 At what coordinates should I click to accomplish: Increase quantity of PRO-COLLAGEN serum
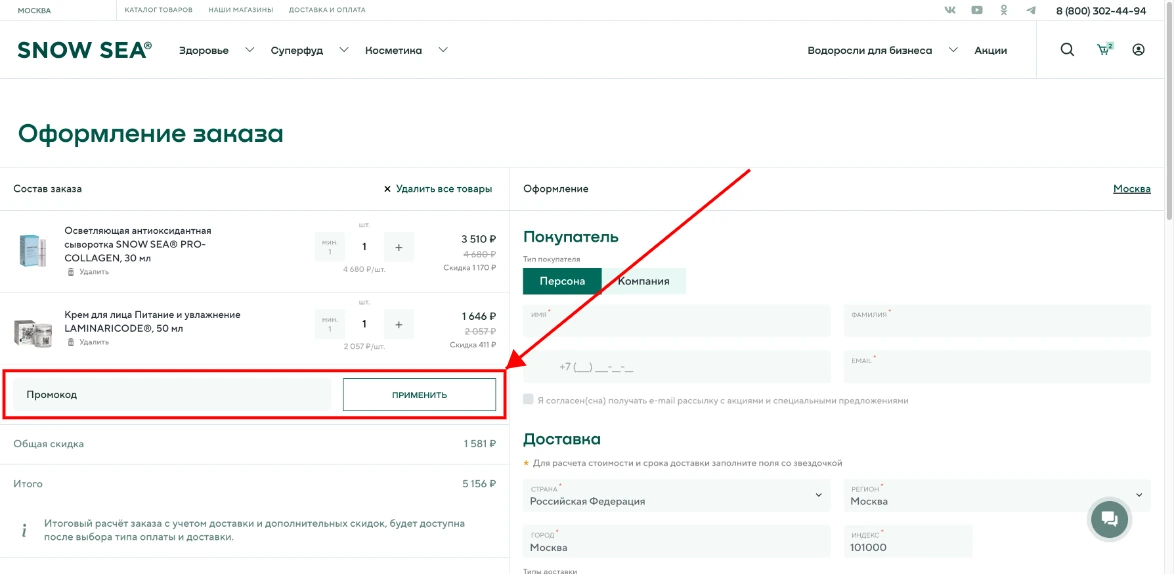point(398,247)
